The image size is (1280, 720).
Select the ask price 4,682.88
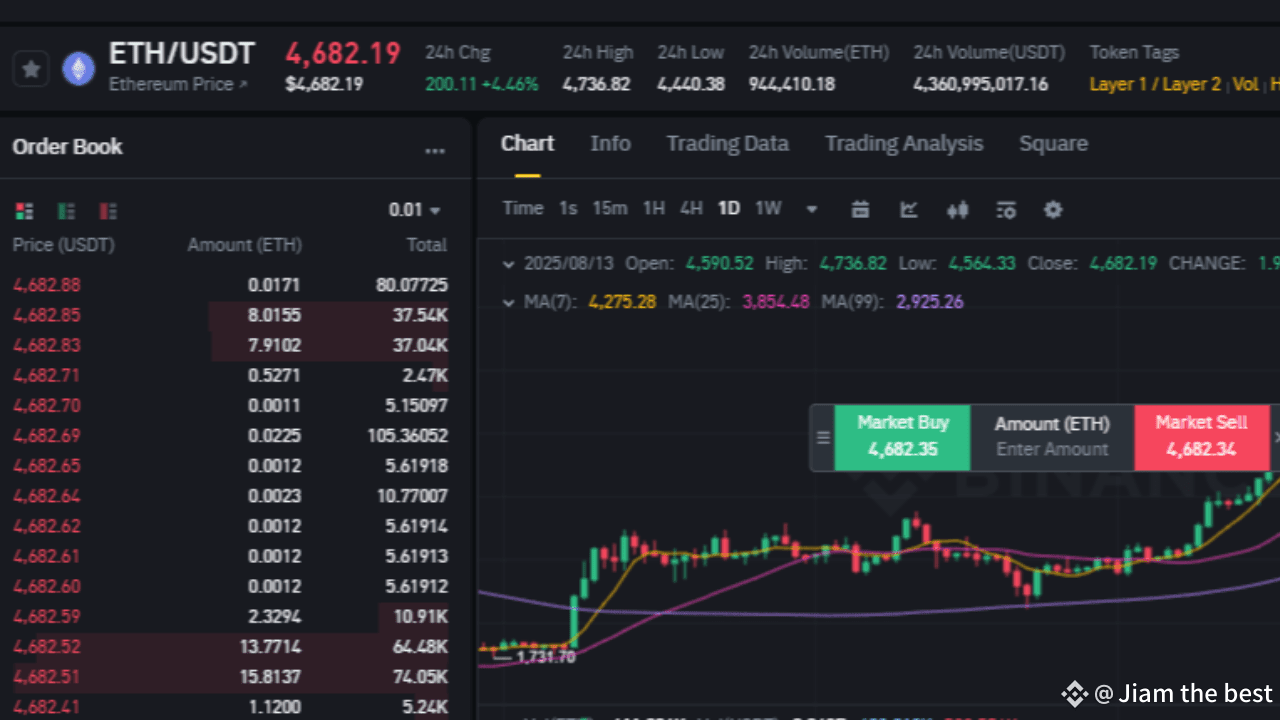pyautogui.click(x=47, y=285)
